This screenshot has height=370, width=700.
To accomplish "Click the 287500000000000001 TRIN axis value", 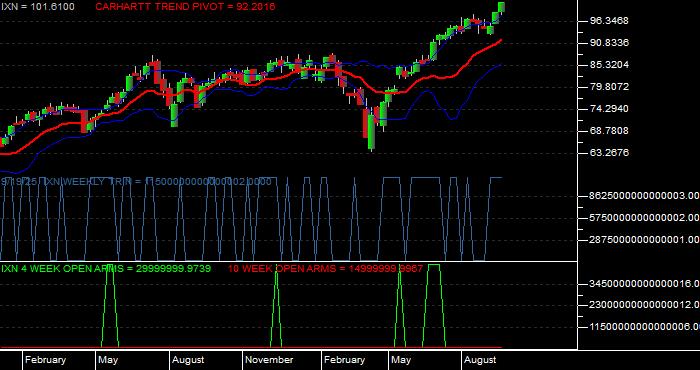I will (x=645, y=240).
